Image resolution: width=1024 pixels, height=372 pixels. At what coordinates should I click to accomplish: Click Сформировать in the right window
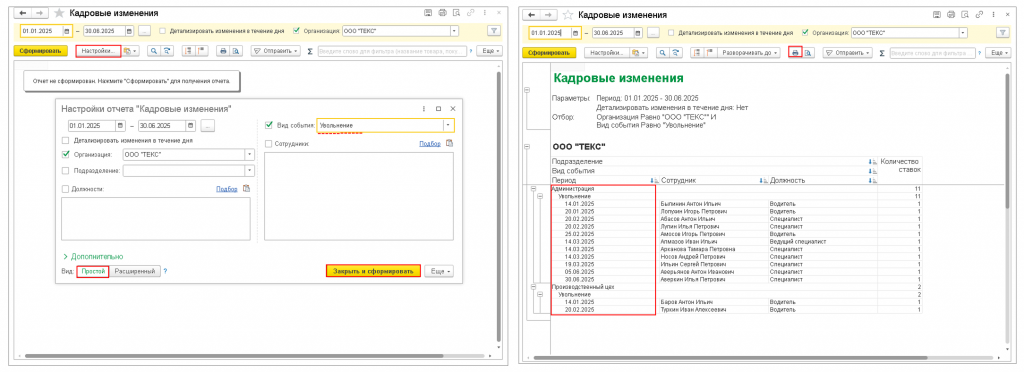pyautogui.click(x=549, y=53)
